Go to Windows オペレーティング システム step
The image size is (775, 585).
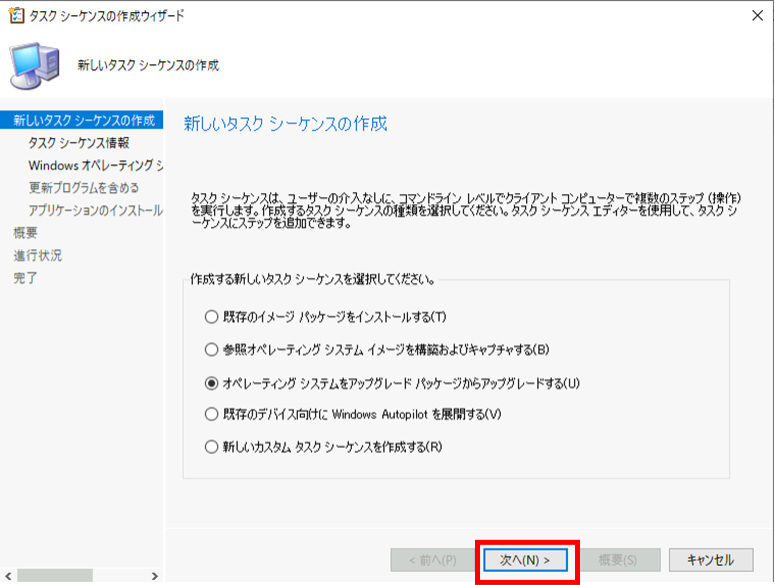(95, 165)
